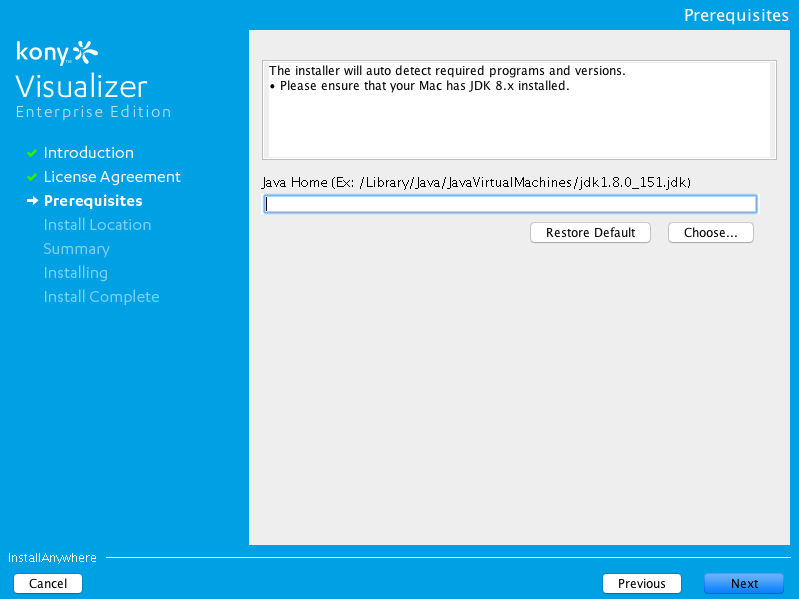Click the Visualizer product title

82,87
